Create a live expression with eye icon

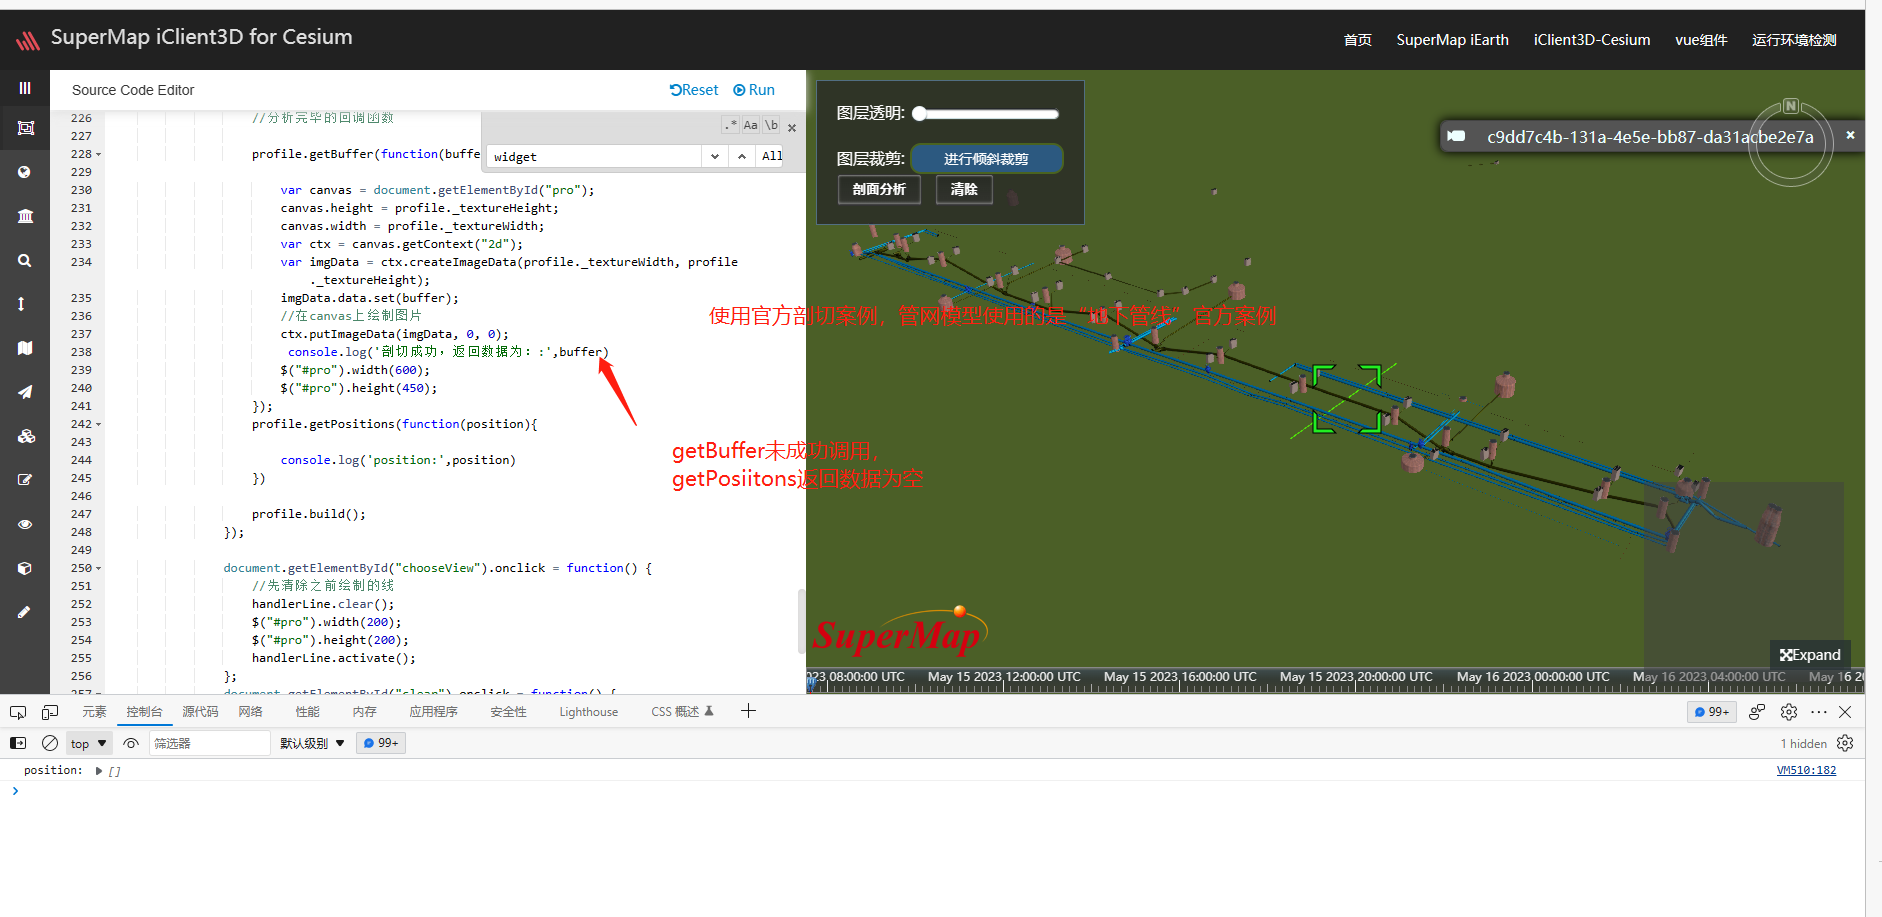(131, 743)
